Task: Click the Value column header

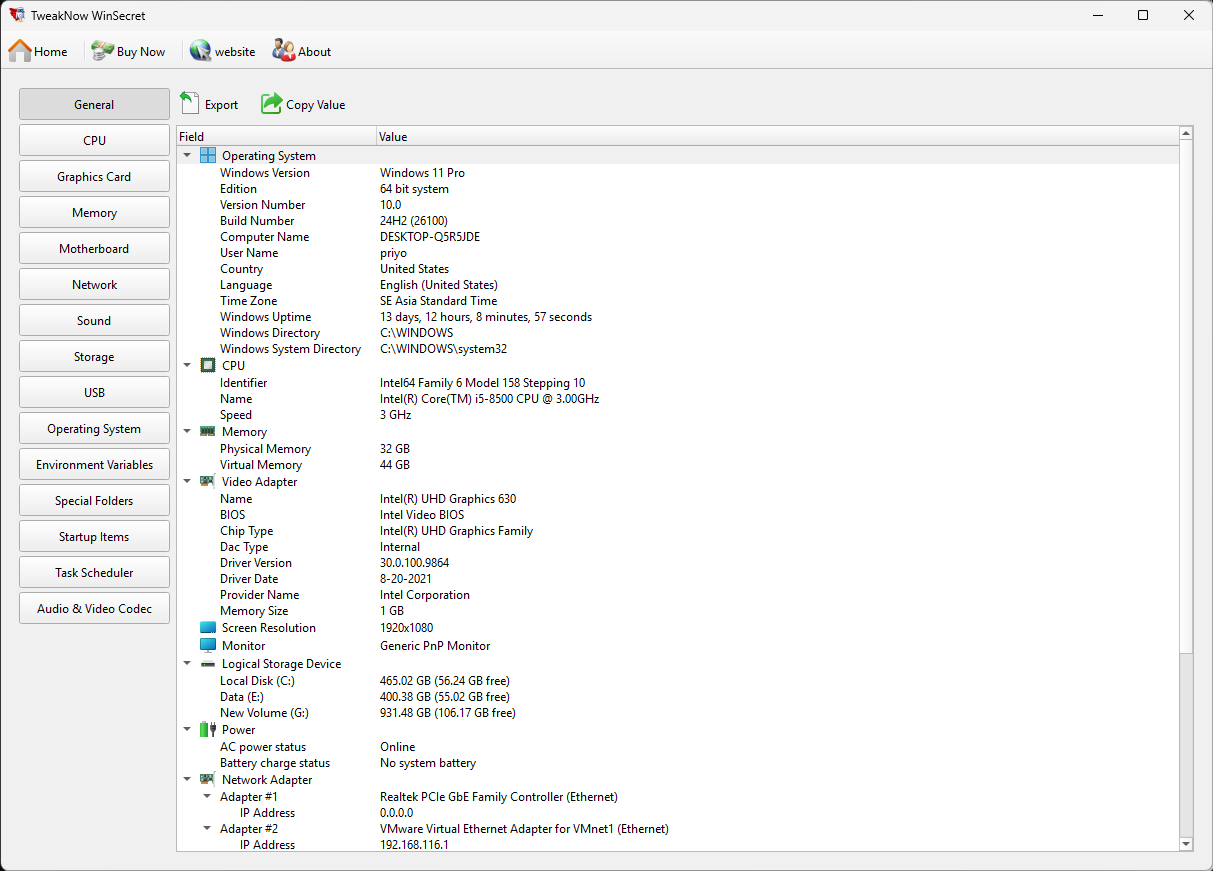Action: coord(778,136)
